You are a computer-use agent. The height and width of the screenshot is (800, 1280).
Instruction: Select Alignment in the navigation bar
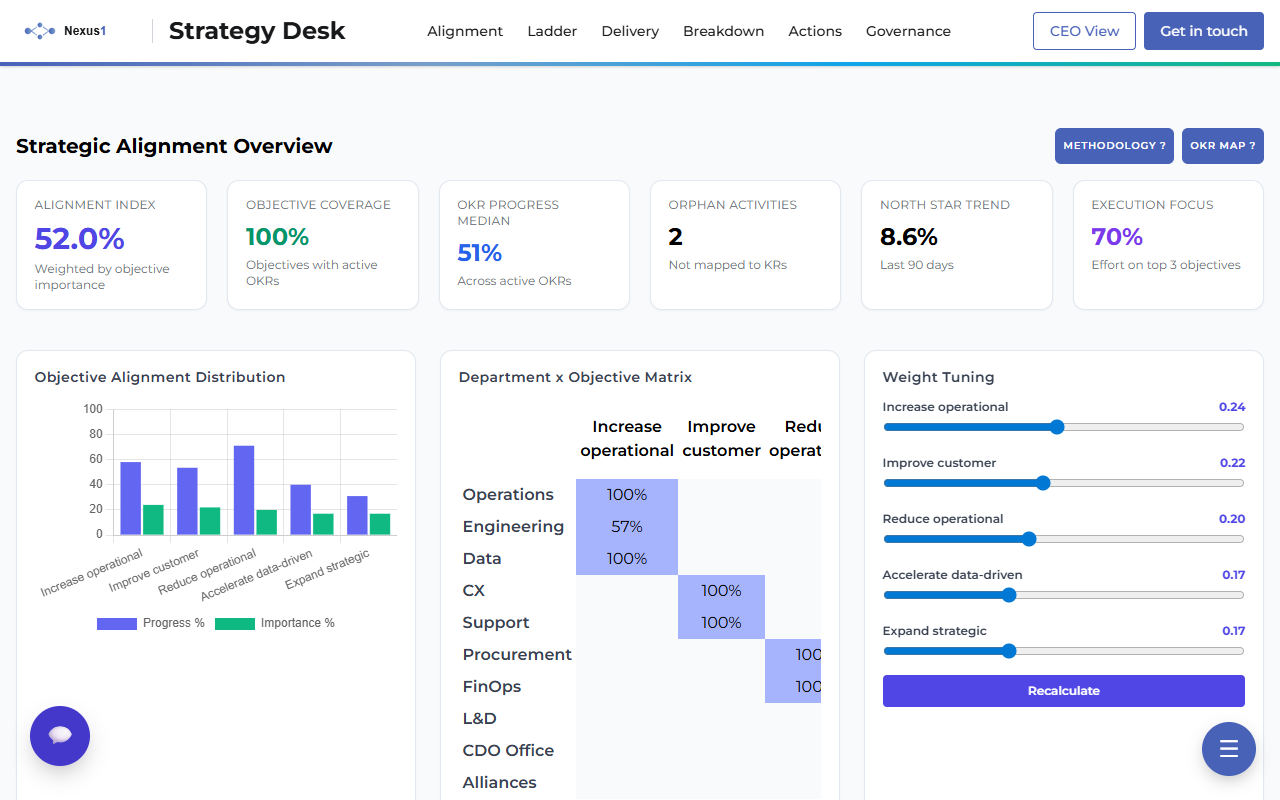click(465, 31)
